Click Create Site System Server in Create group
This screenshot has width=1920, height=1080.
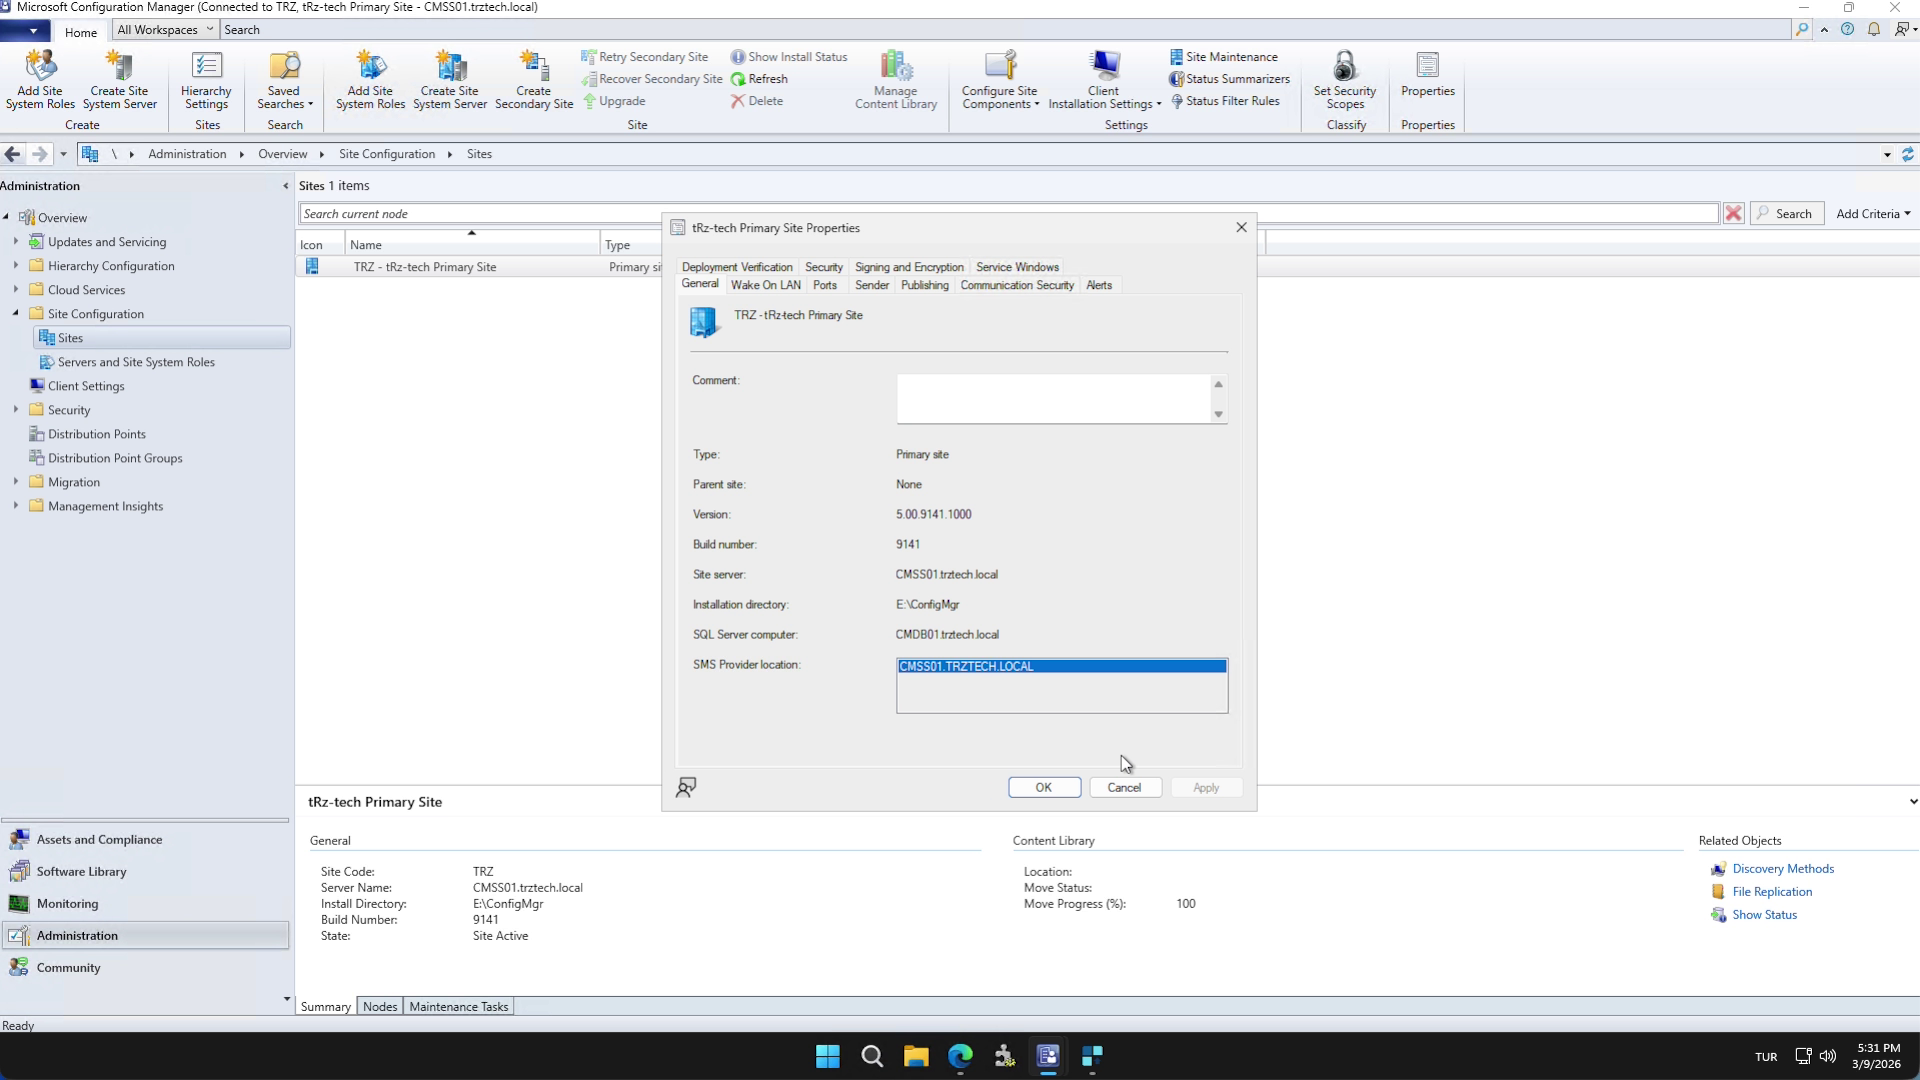coord(120,79)
